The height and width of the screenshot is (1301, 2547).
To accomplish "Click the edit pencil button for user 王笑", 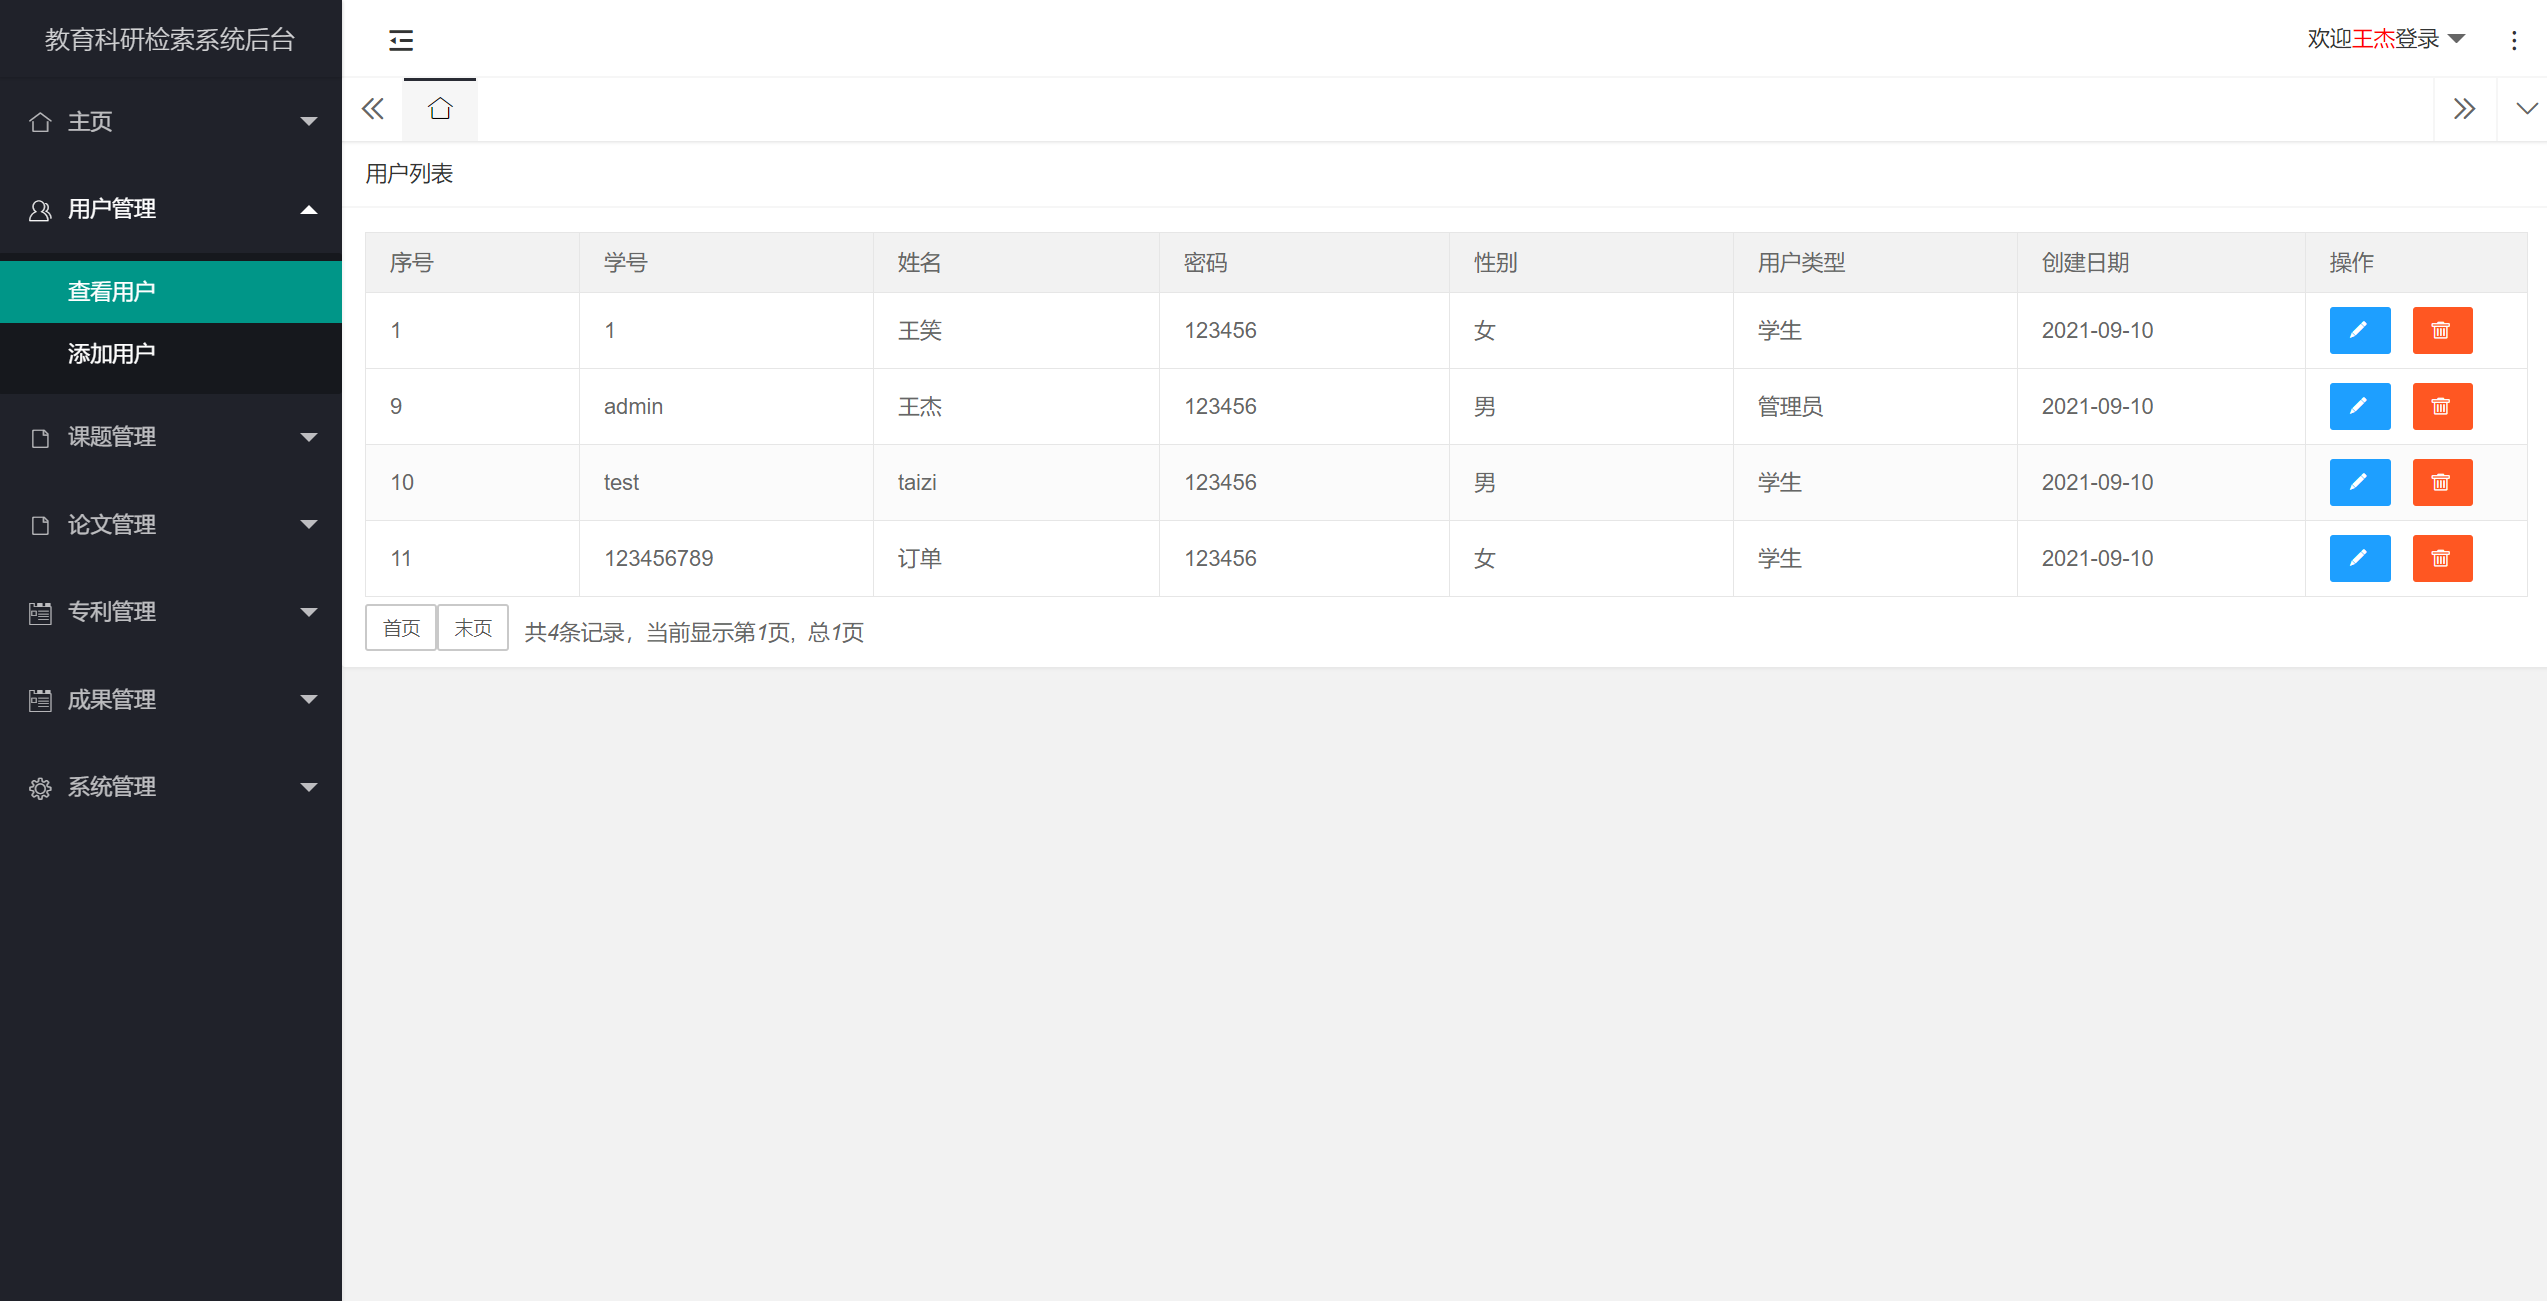I will click(2359, 330).
